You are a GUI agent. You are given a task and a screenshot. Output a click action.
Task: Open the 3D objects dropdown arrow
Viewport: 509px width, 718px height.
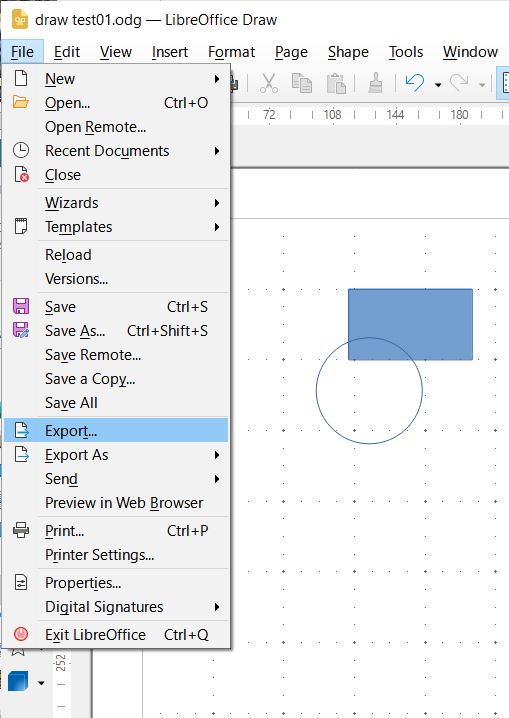tap(41, 683)
